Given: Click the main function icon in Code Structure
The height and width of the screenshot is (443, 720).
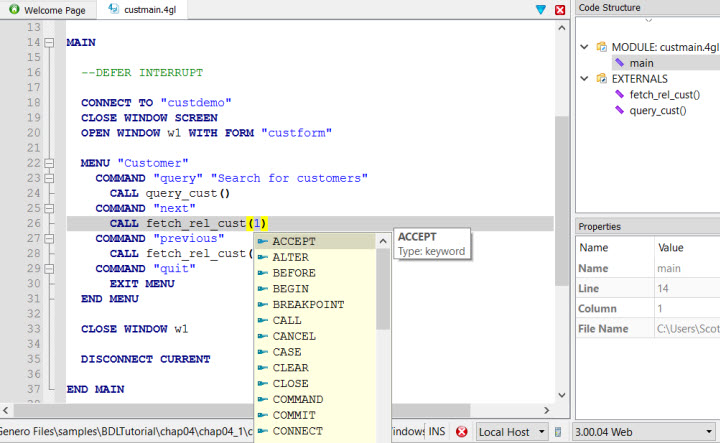Looking at the screenshot, I should 620,63.
